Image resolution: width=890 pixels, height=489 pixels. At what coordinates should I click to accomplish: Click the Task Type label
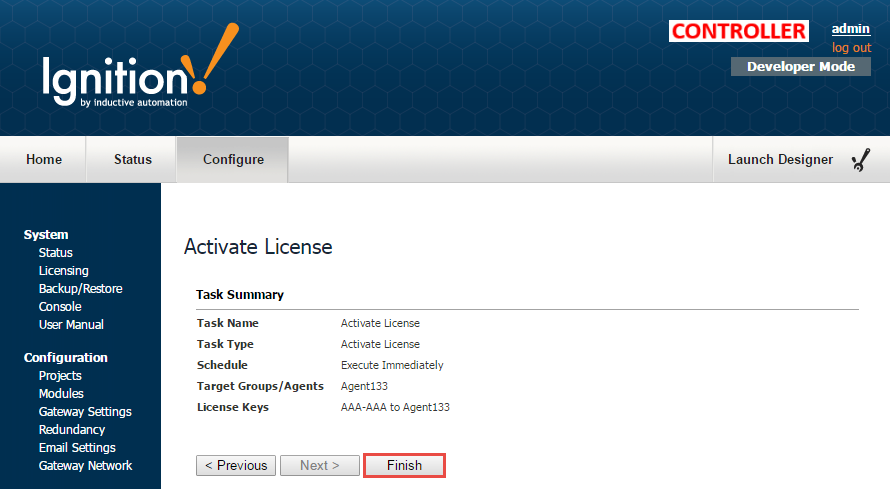225,344
